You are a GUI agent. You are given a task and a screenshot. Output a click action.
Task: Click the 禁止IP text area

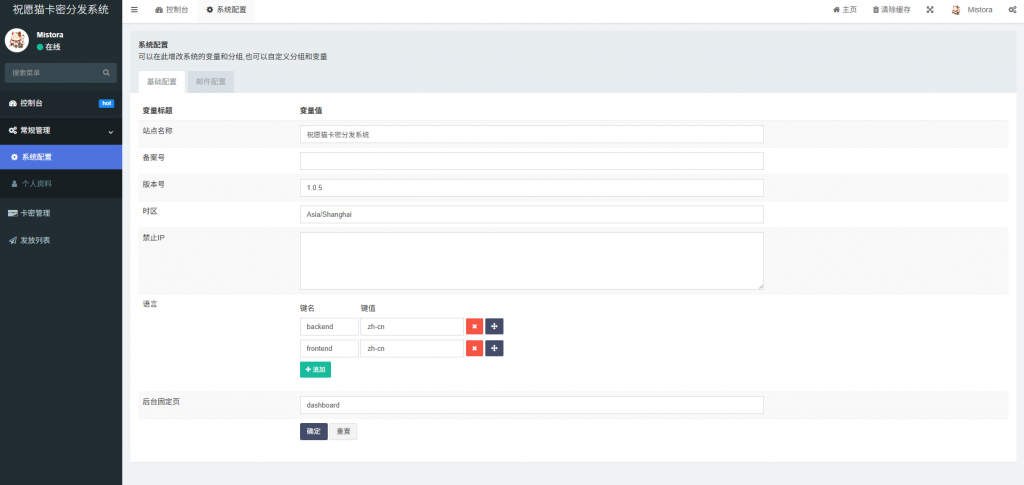point(532,260)
